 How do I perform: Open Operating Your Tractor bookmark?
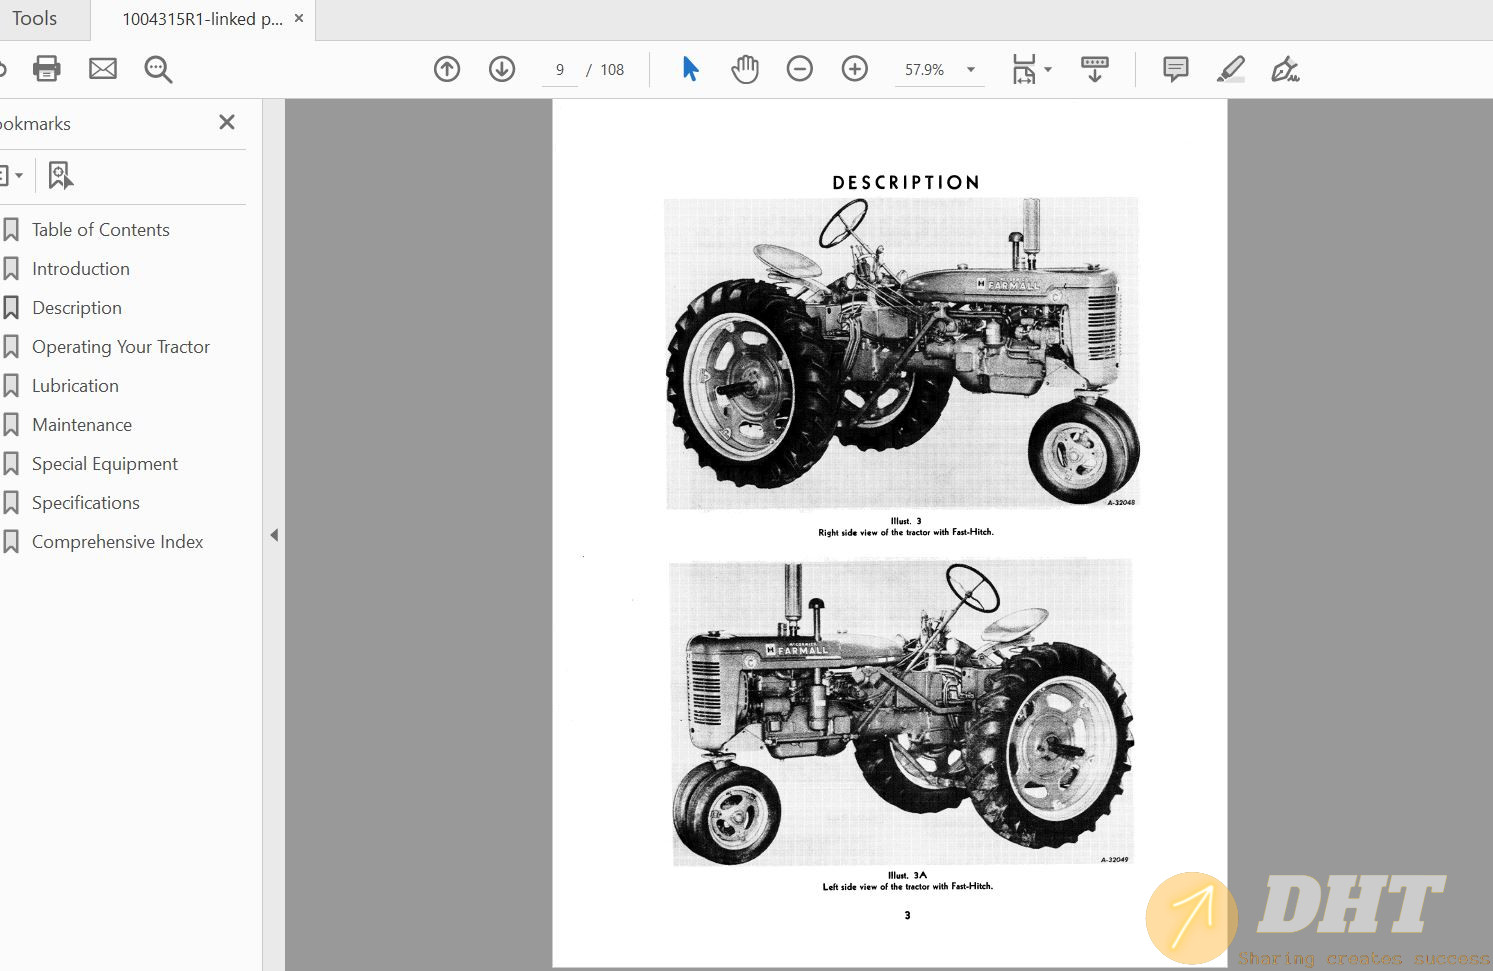(x=121, y=347)
